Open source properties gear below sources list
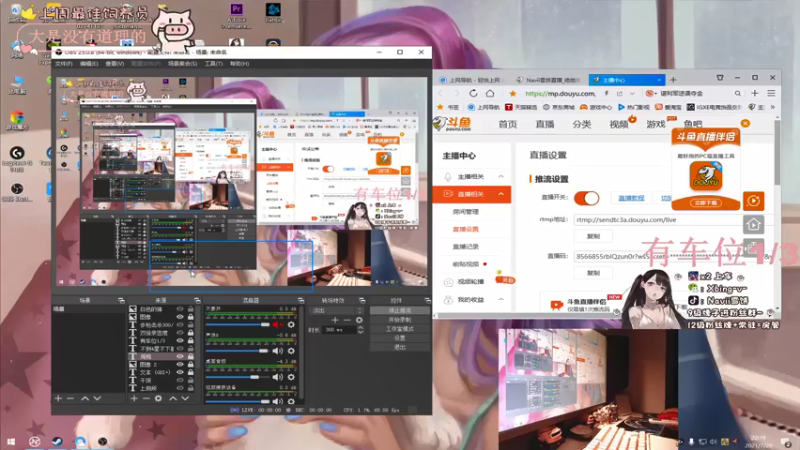800x450 pixels. tap(158, 398)
